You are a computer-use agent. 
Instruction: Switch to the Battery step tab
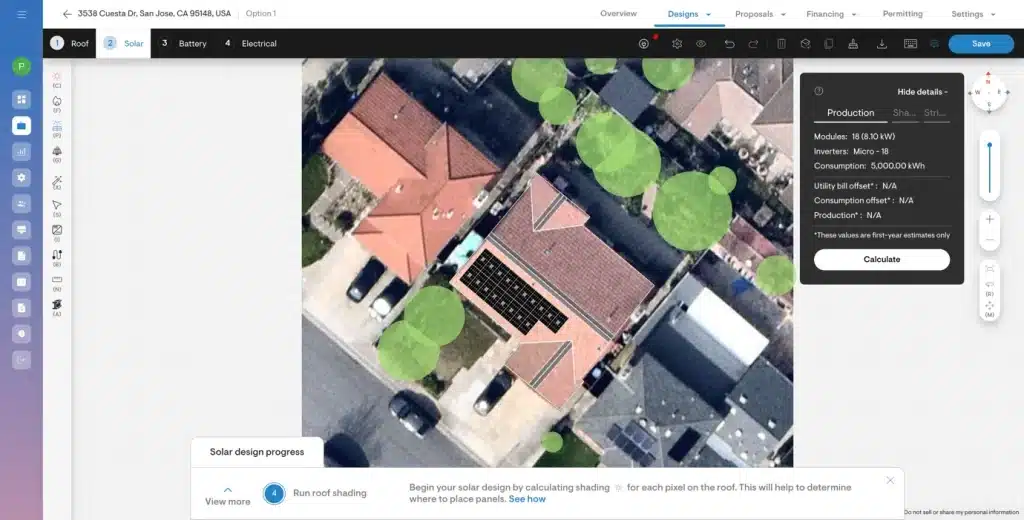tap(185, 44)
